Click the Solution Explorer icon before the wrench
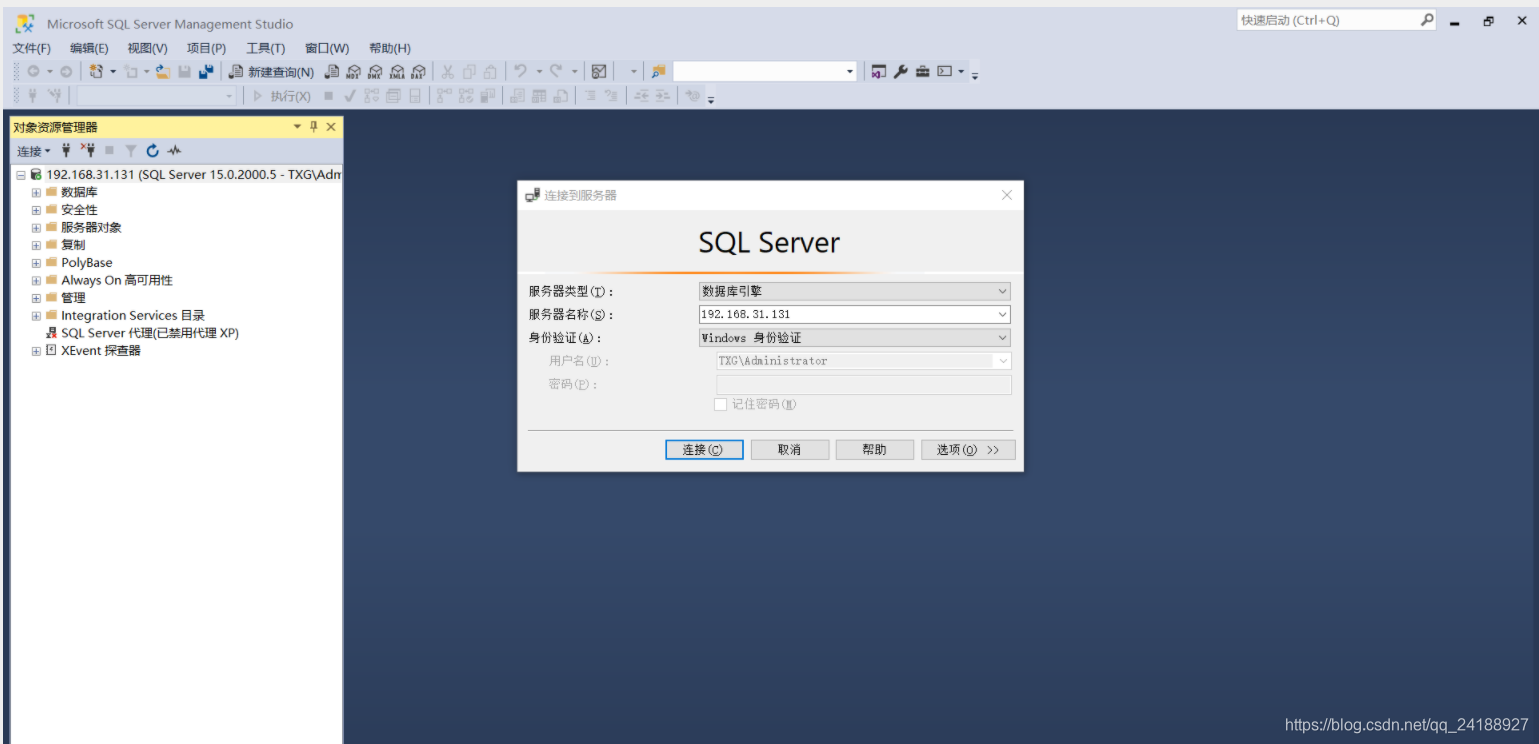This screenshot has width=1539, height=744. [878, 72]
